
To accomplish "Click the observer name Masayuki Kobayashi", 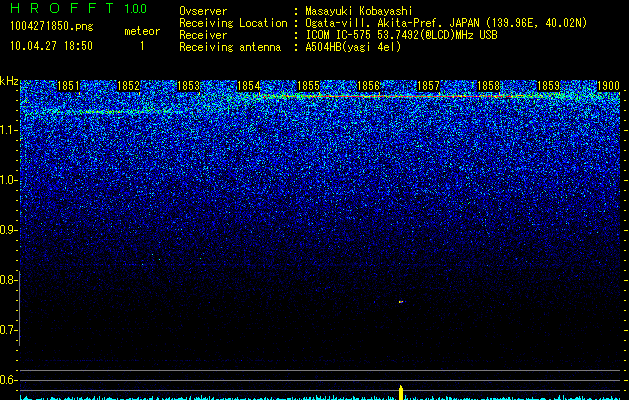I will pyautogui.click(x=359, y=11).
